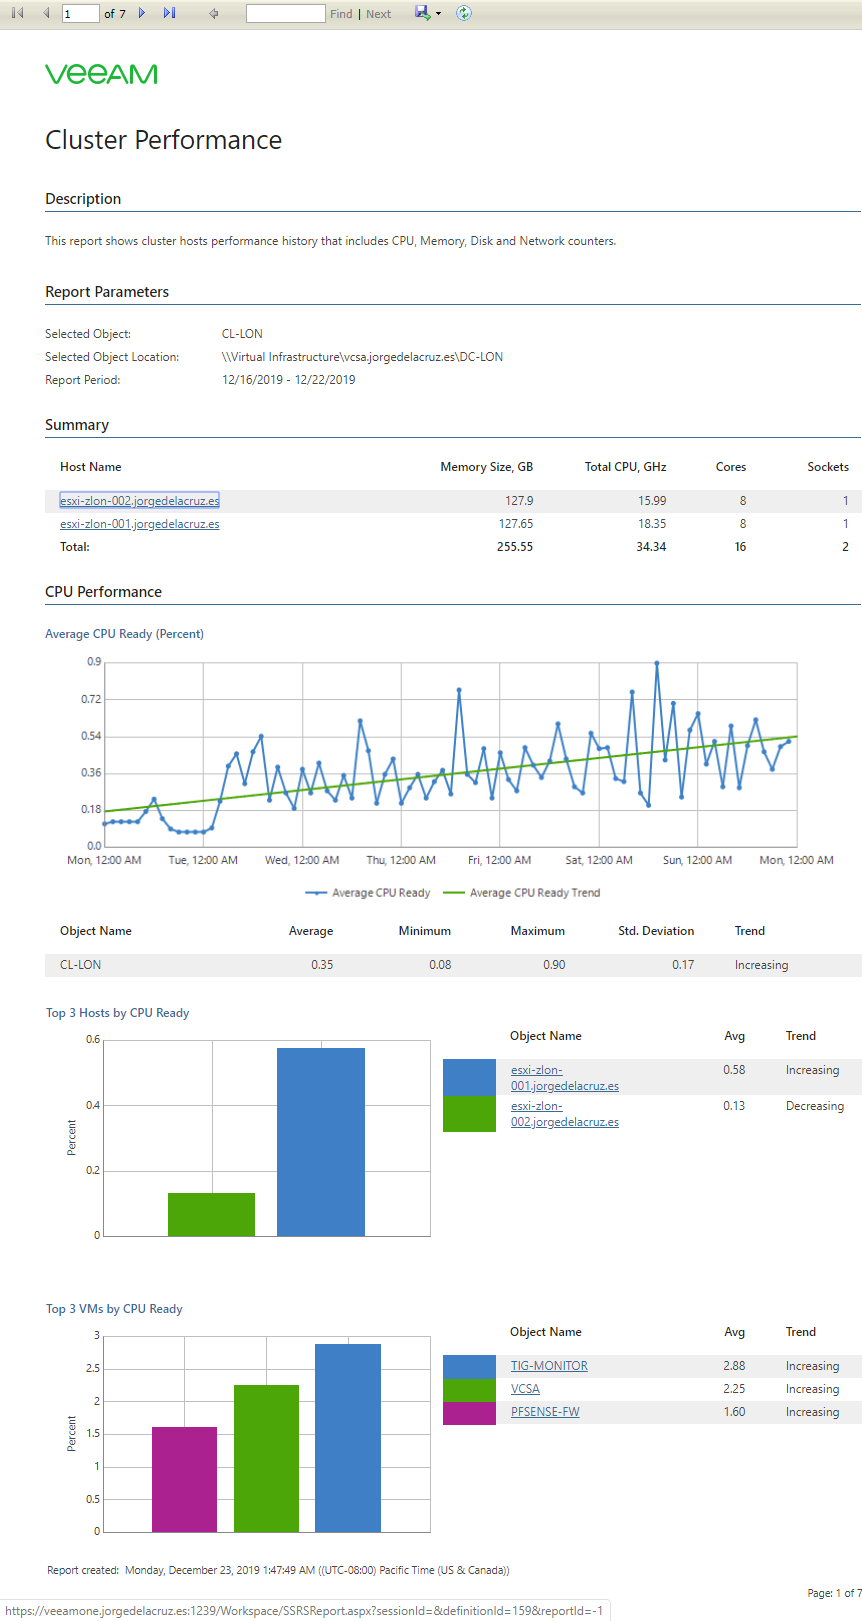Image resolution: width=862 pixels, height=1621 pixels.
Task: Click the Next search result link
Action: 378,14
